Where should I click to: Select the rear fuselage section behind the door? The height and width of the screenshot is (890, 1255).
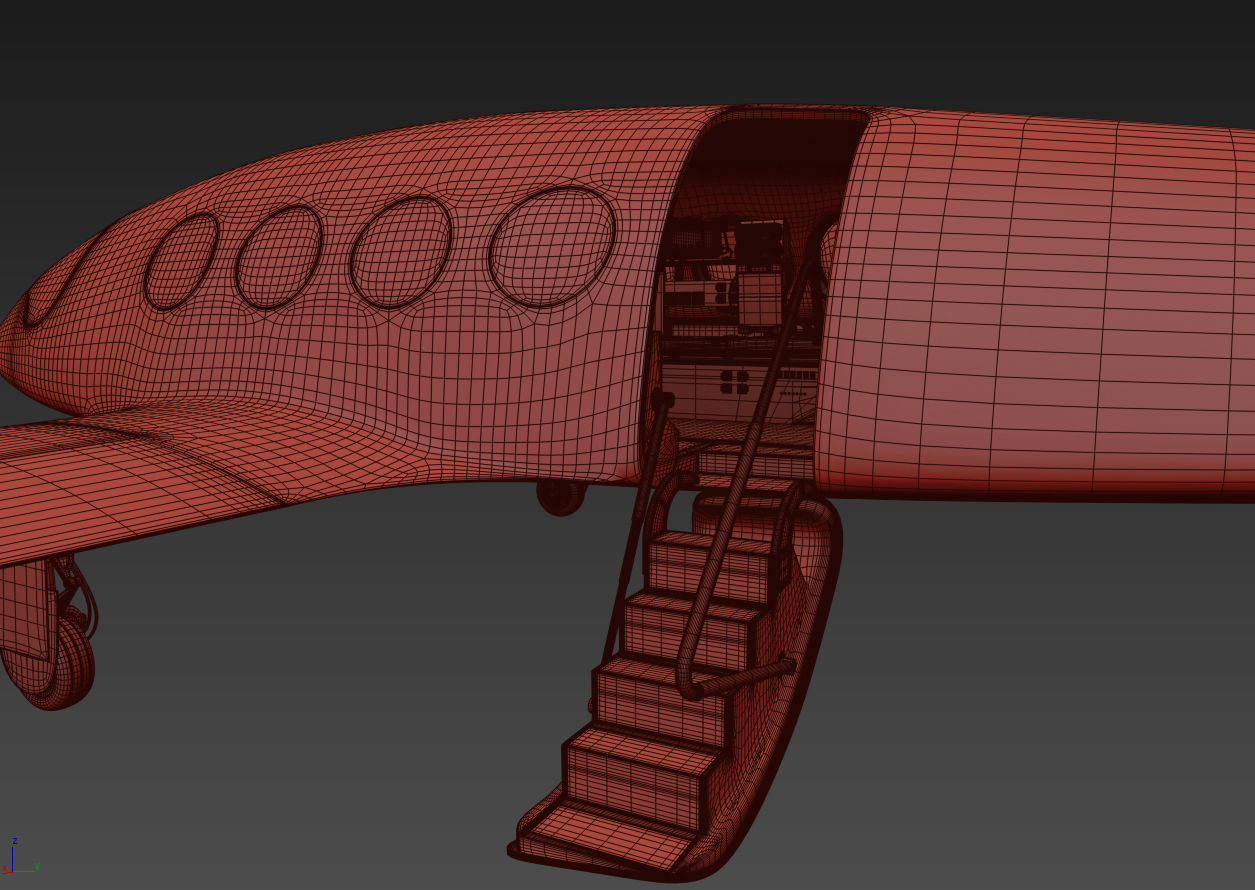pos(1035,305)
